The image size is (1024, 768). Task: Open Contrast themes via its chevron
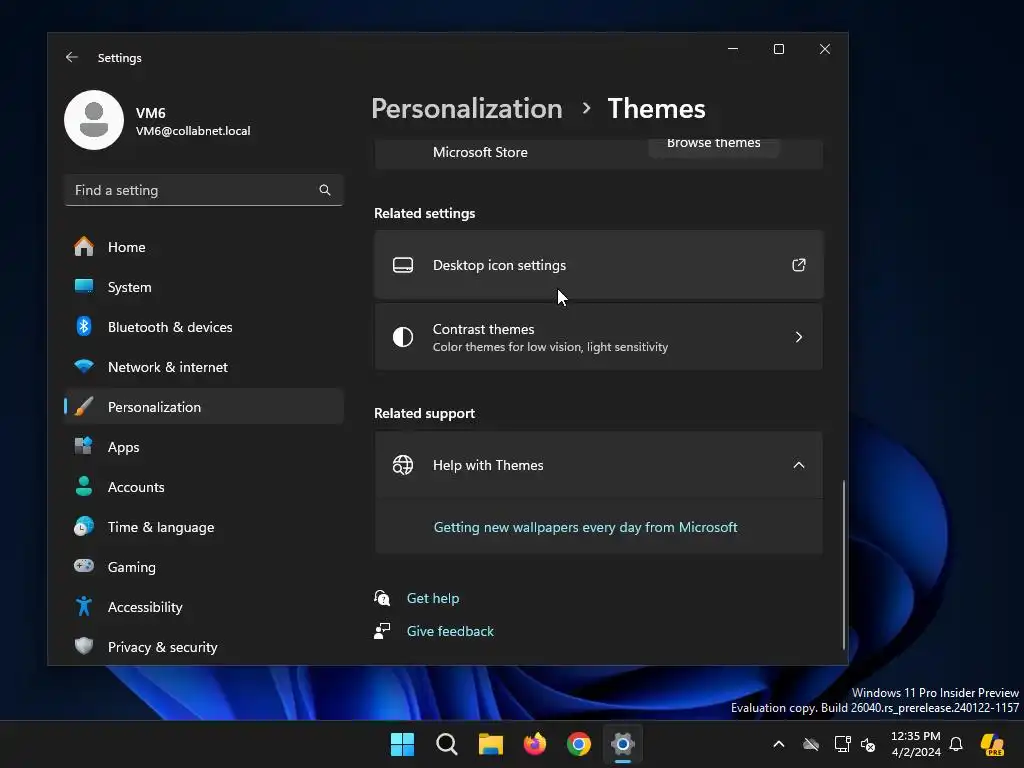799,337
